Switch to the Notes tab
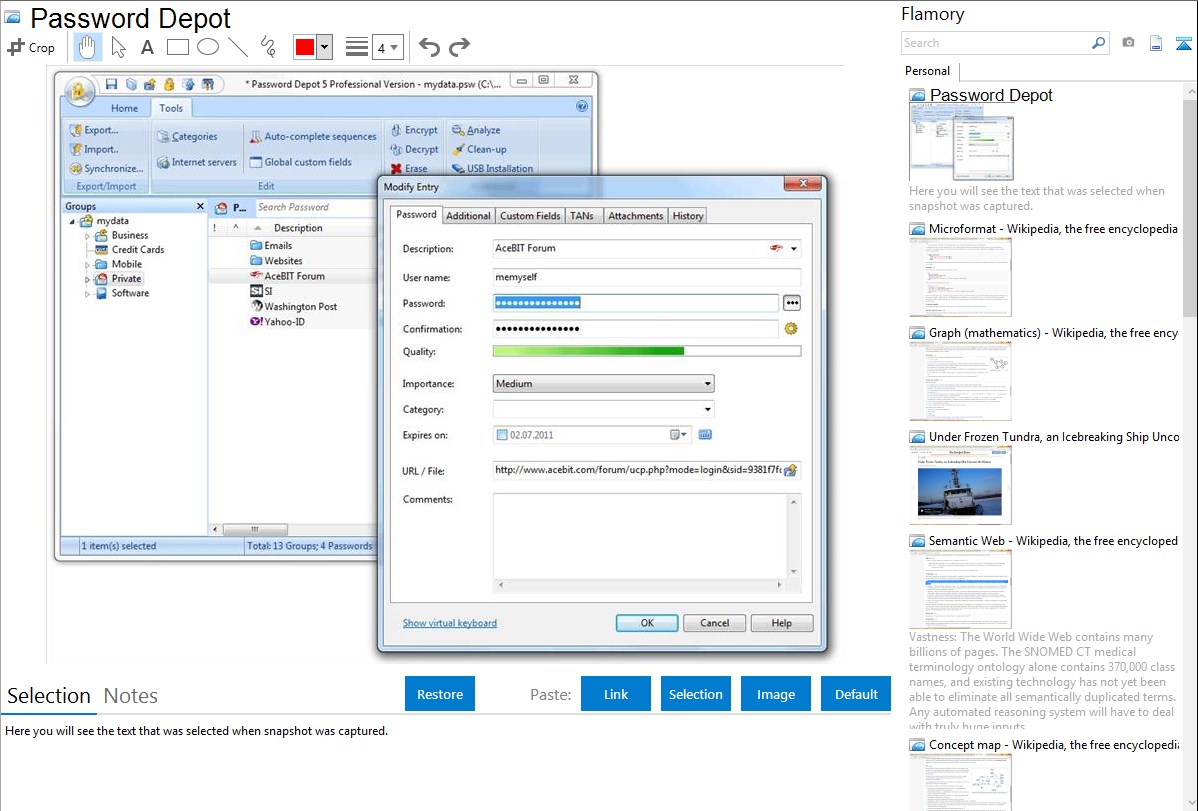Viewport: 1198px width, 811px height. coord(131,696)
